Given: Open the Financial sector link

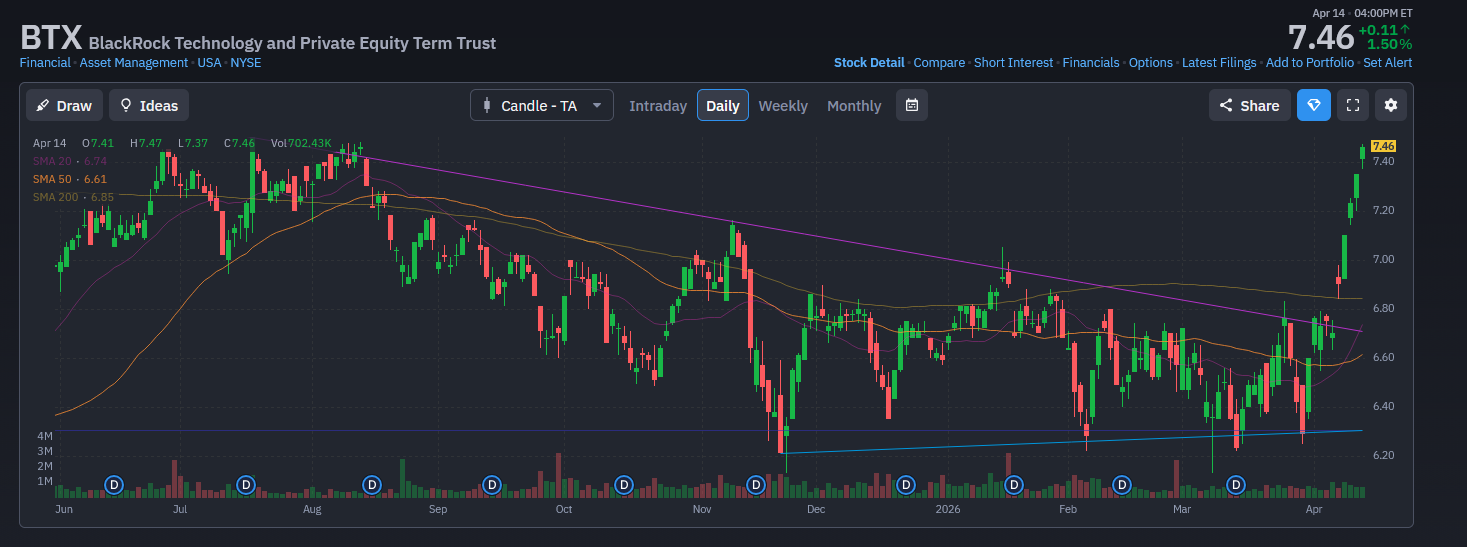Looking at the screenshot, I should point(45,62).
